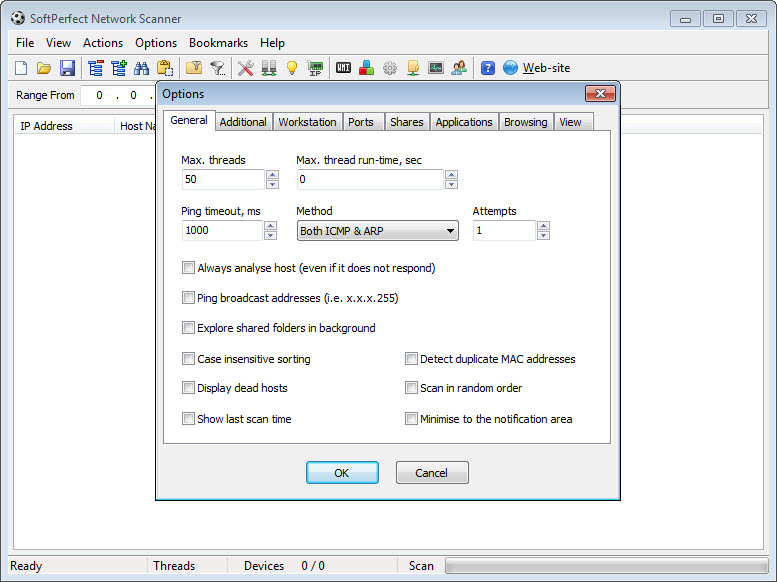Click the blue globe icon
The image size is (777, 582).
510,68
